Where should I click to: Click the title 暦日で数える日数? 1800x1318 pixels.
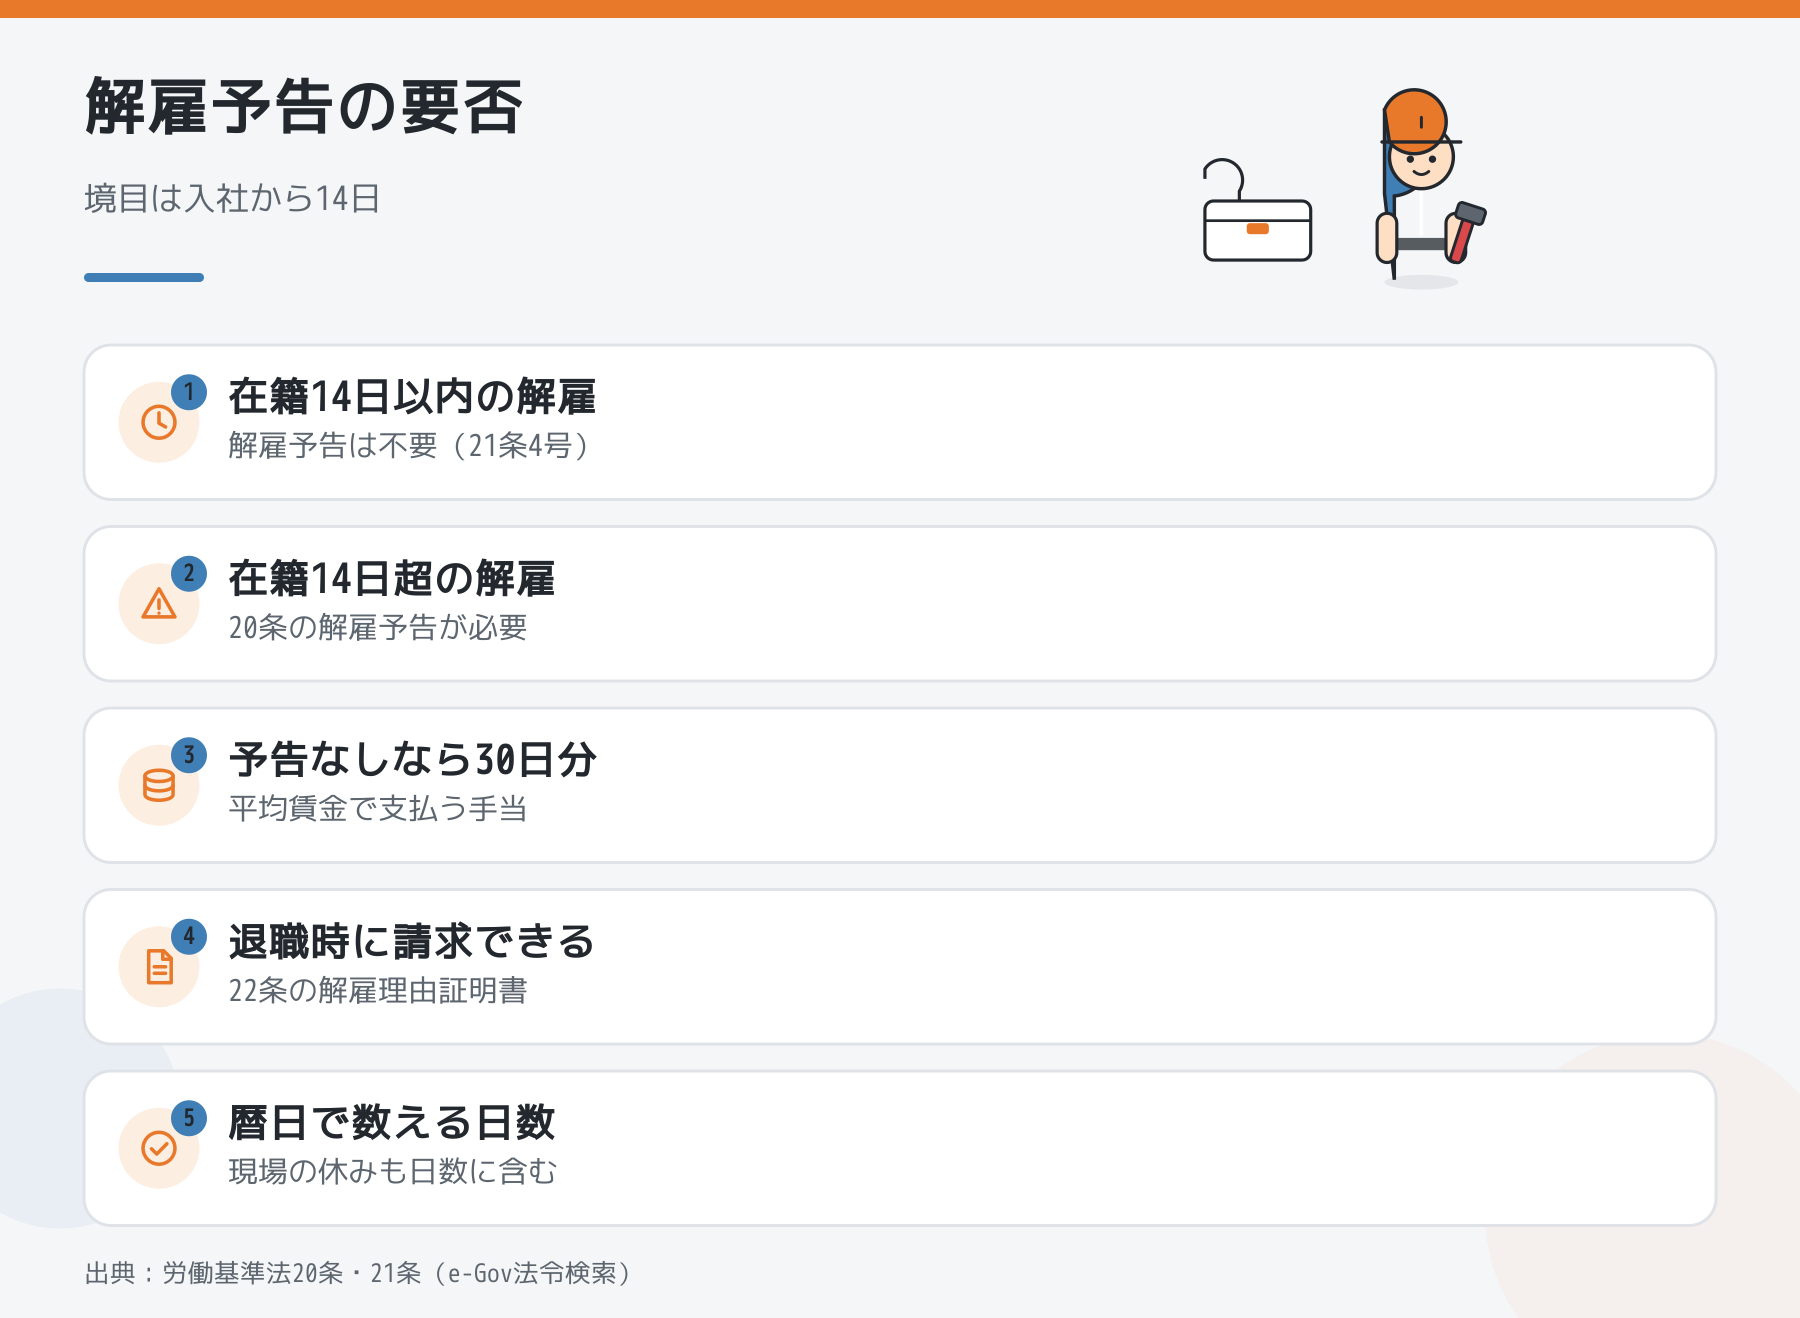[392, 1123]
